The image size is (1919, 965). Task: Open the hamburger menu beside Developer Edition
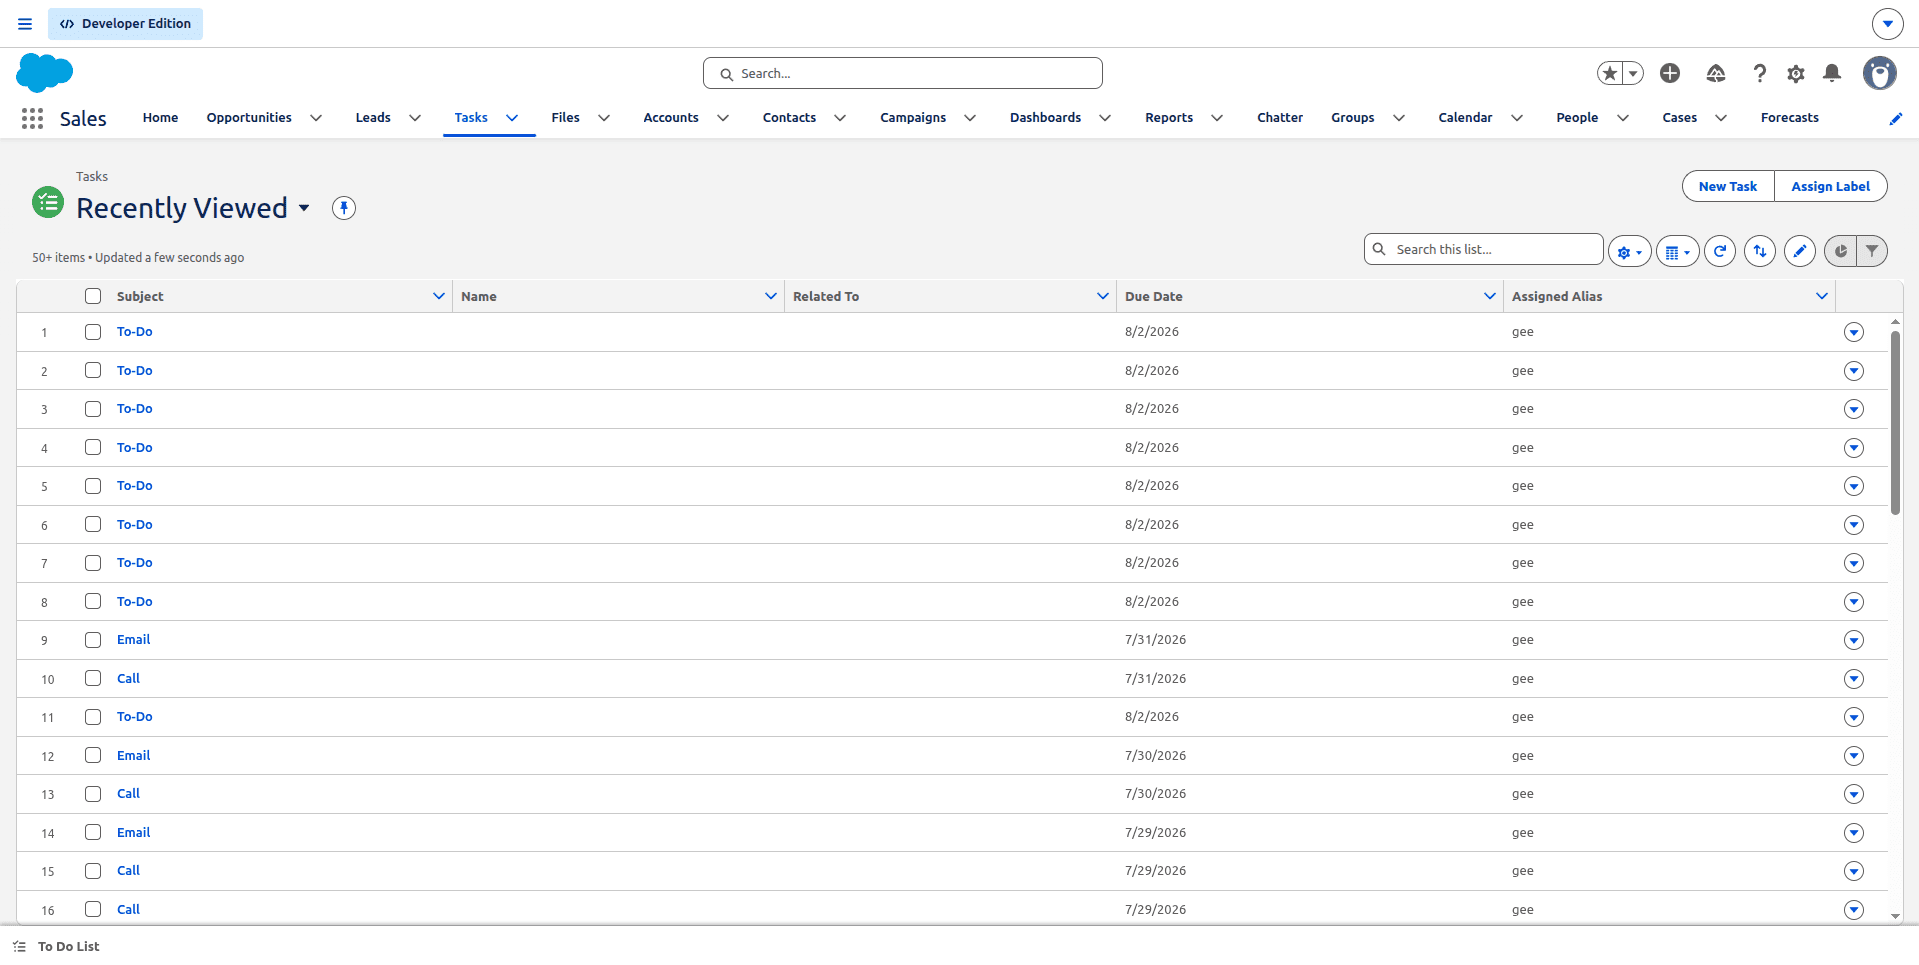coord(25,24)
